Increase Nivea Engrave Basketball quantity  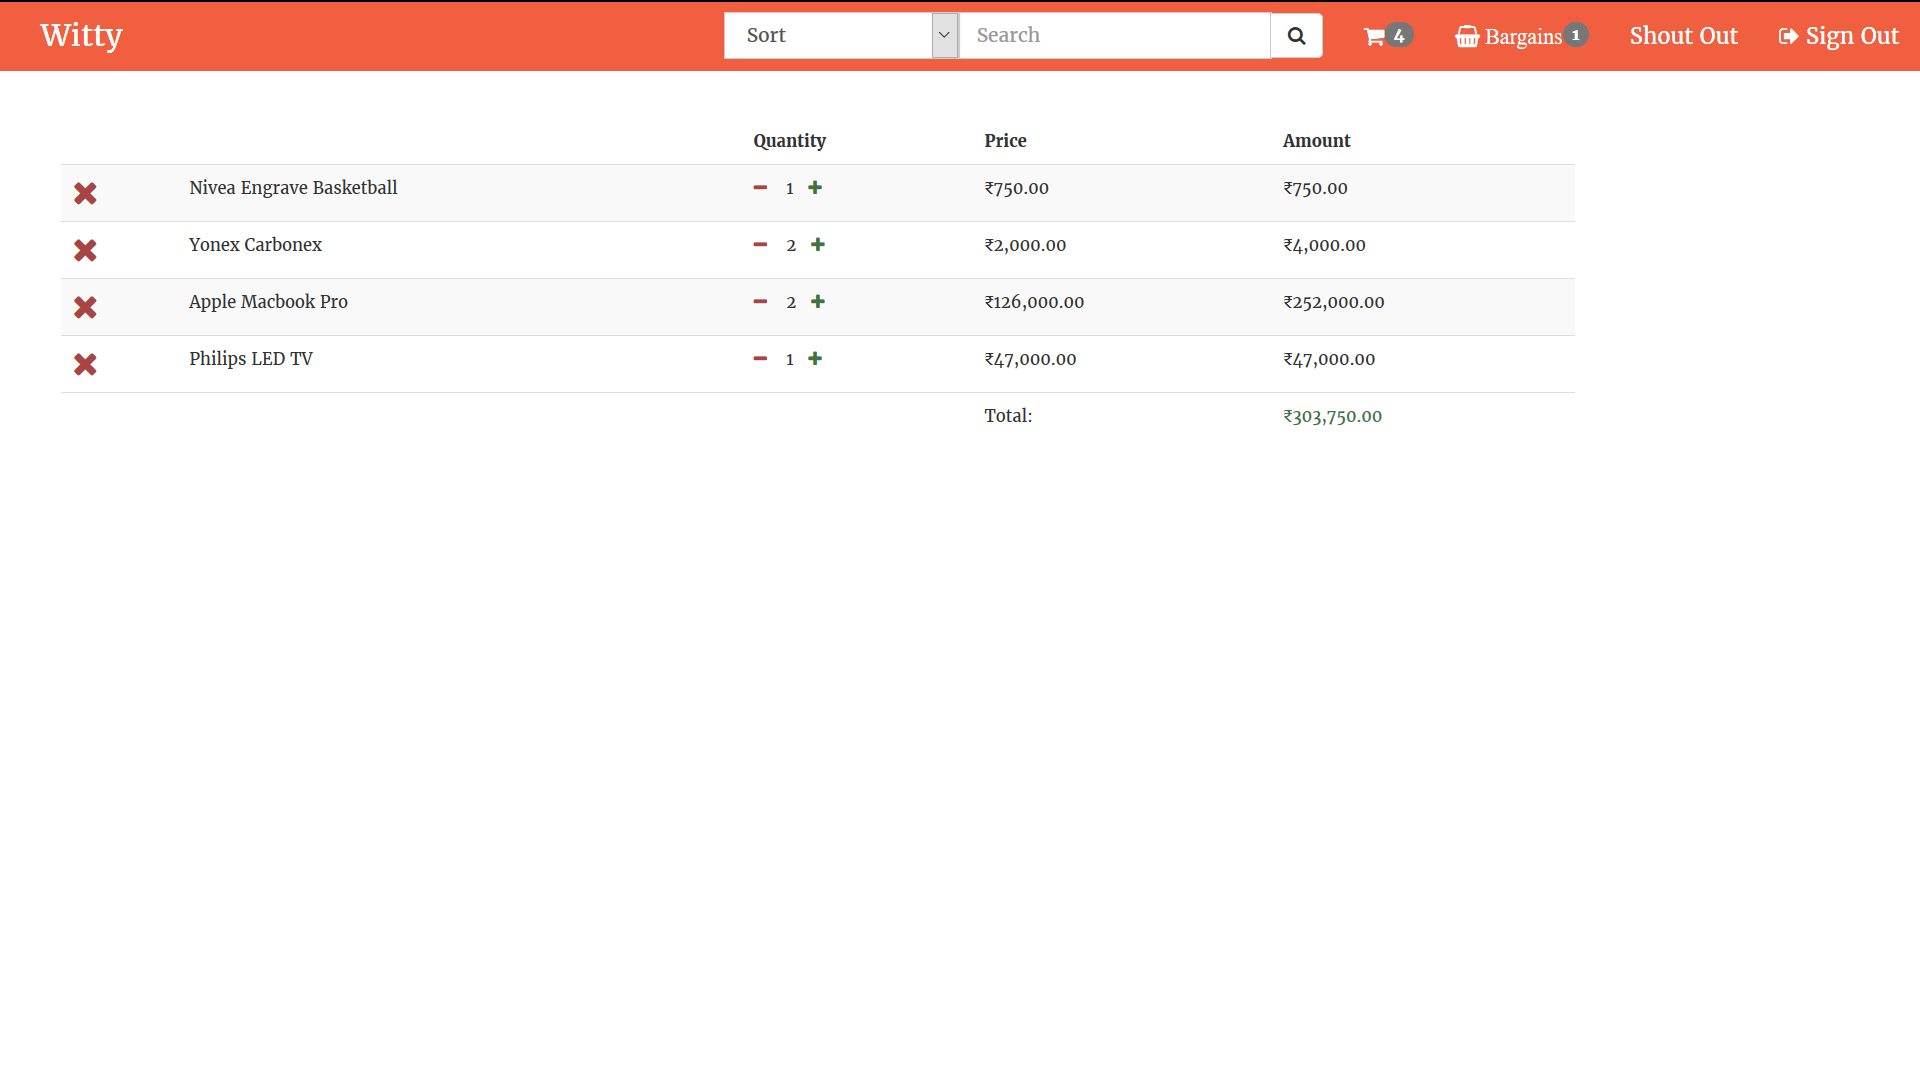[x=815, y=188]
